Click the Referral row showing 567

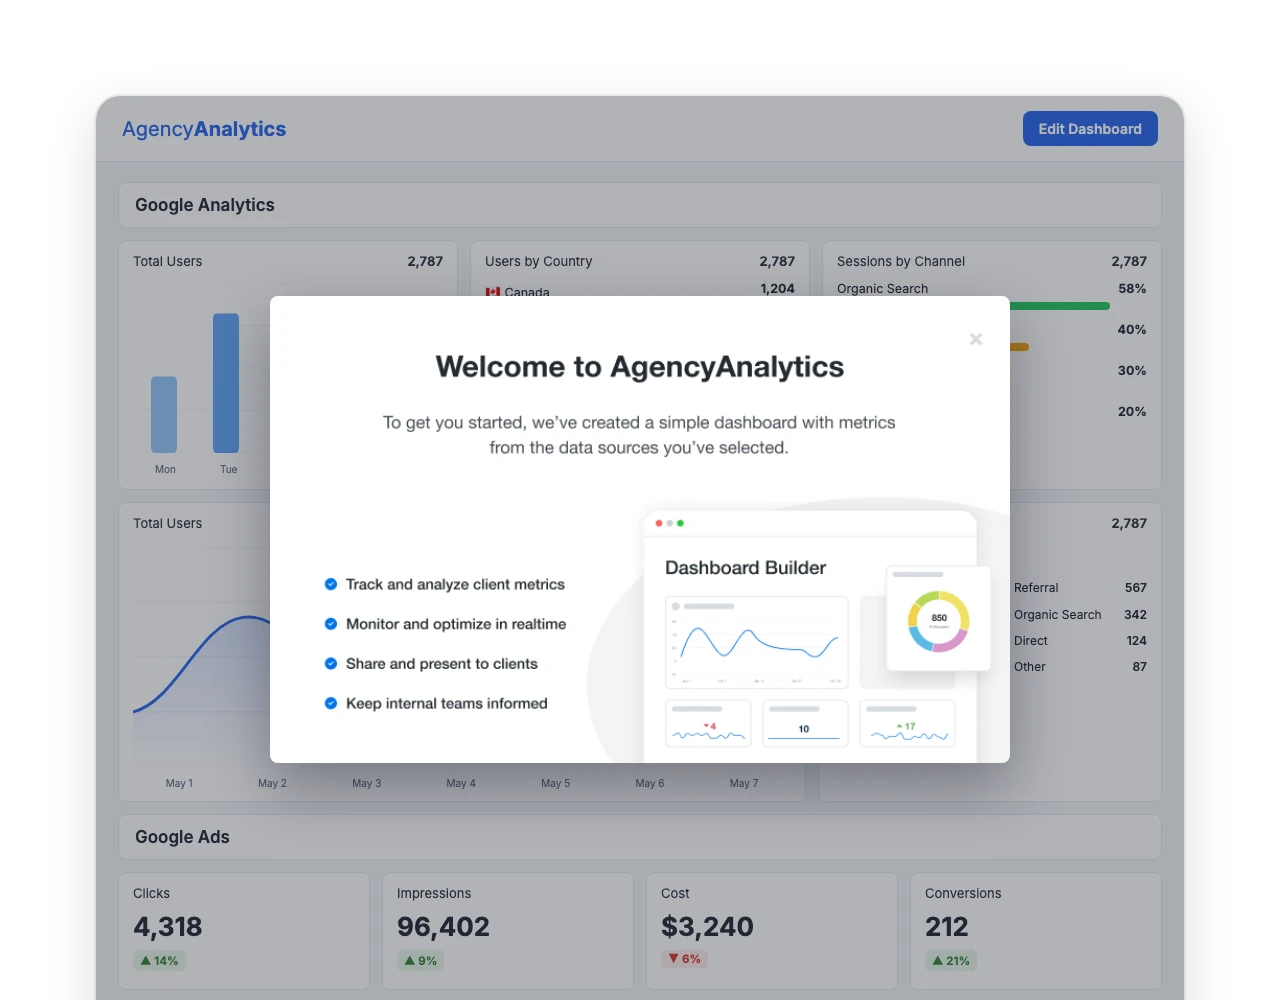(x=1080, y=588)
